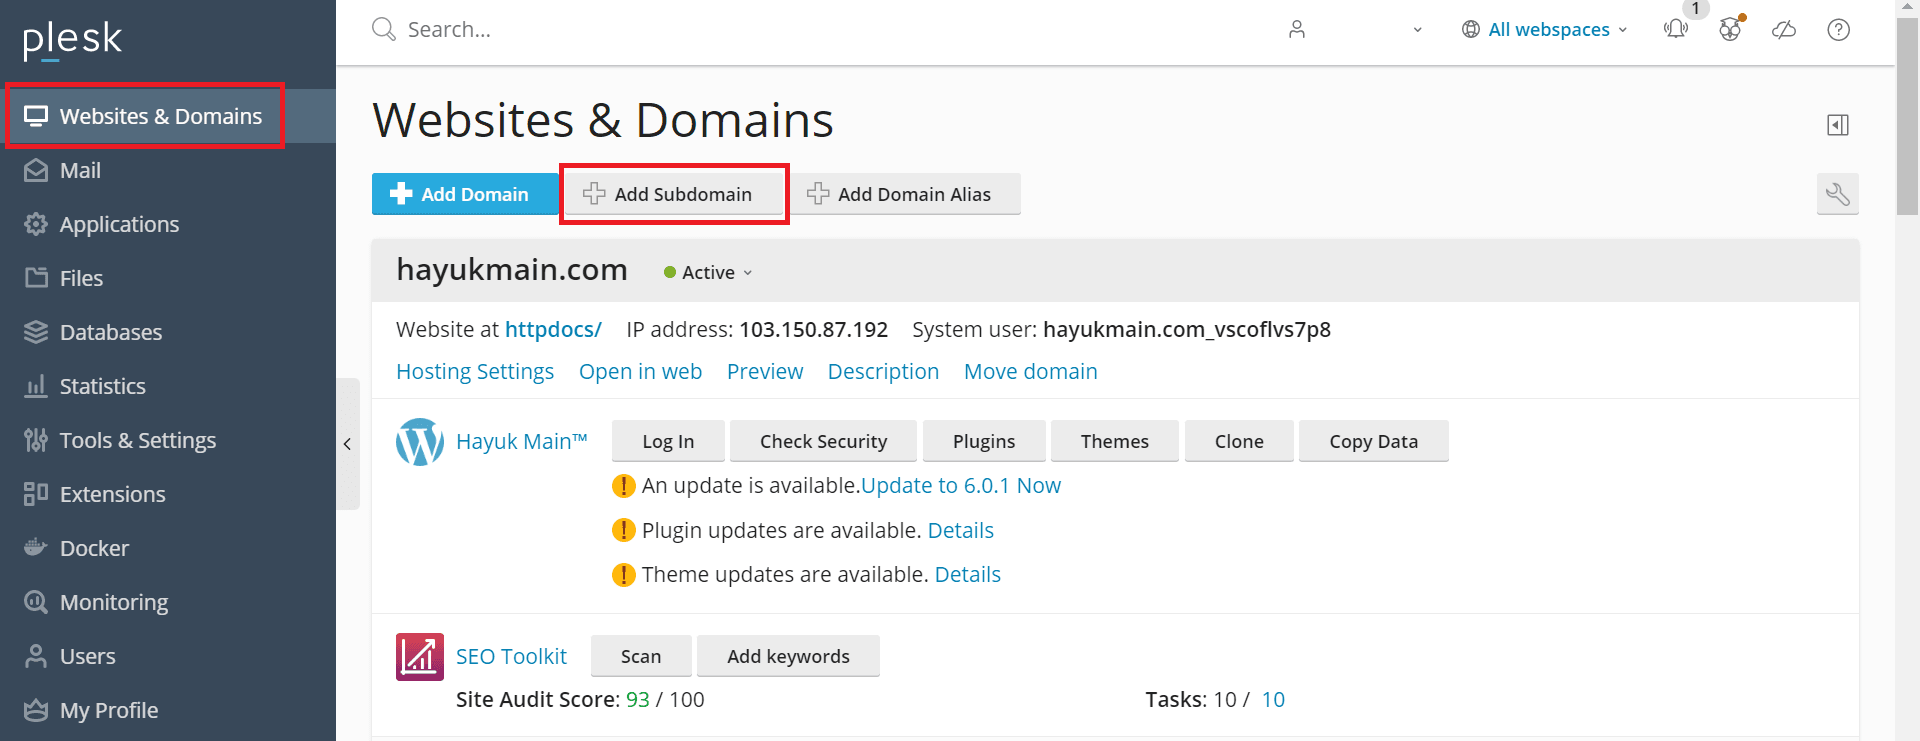Collapse the left sidebar with arrow handle
This screenshot has height=741, width=1920.
[347, 444]
